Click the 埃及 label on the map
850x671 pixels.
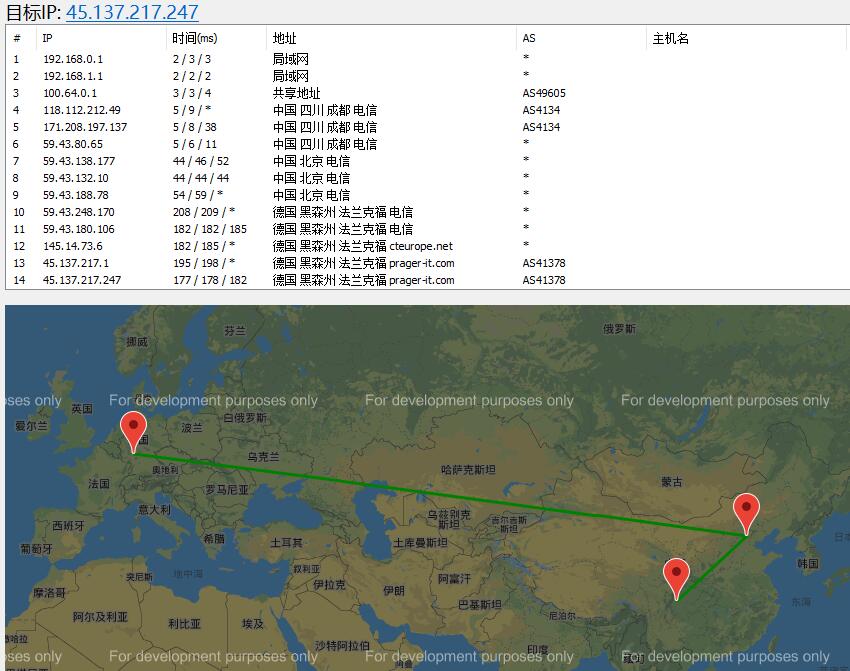[x=253, y=624]
